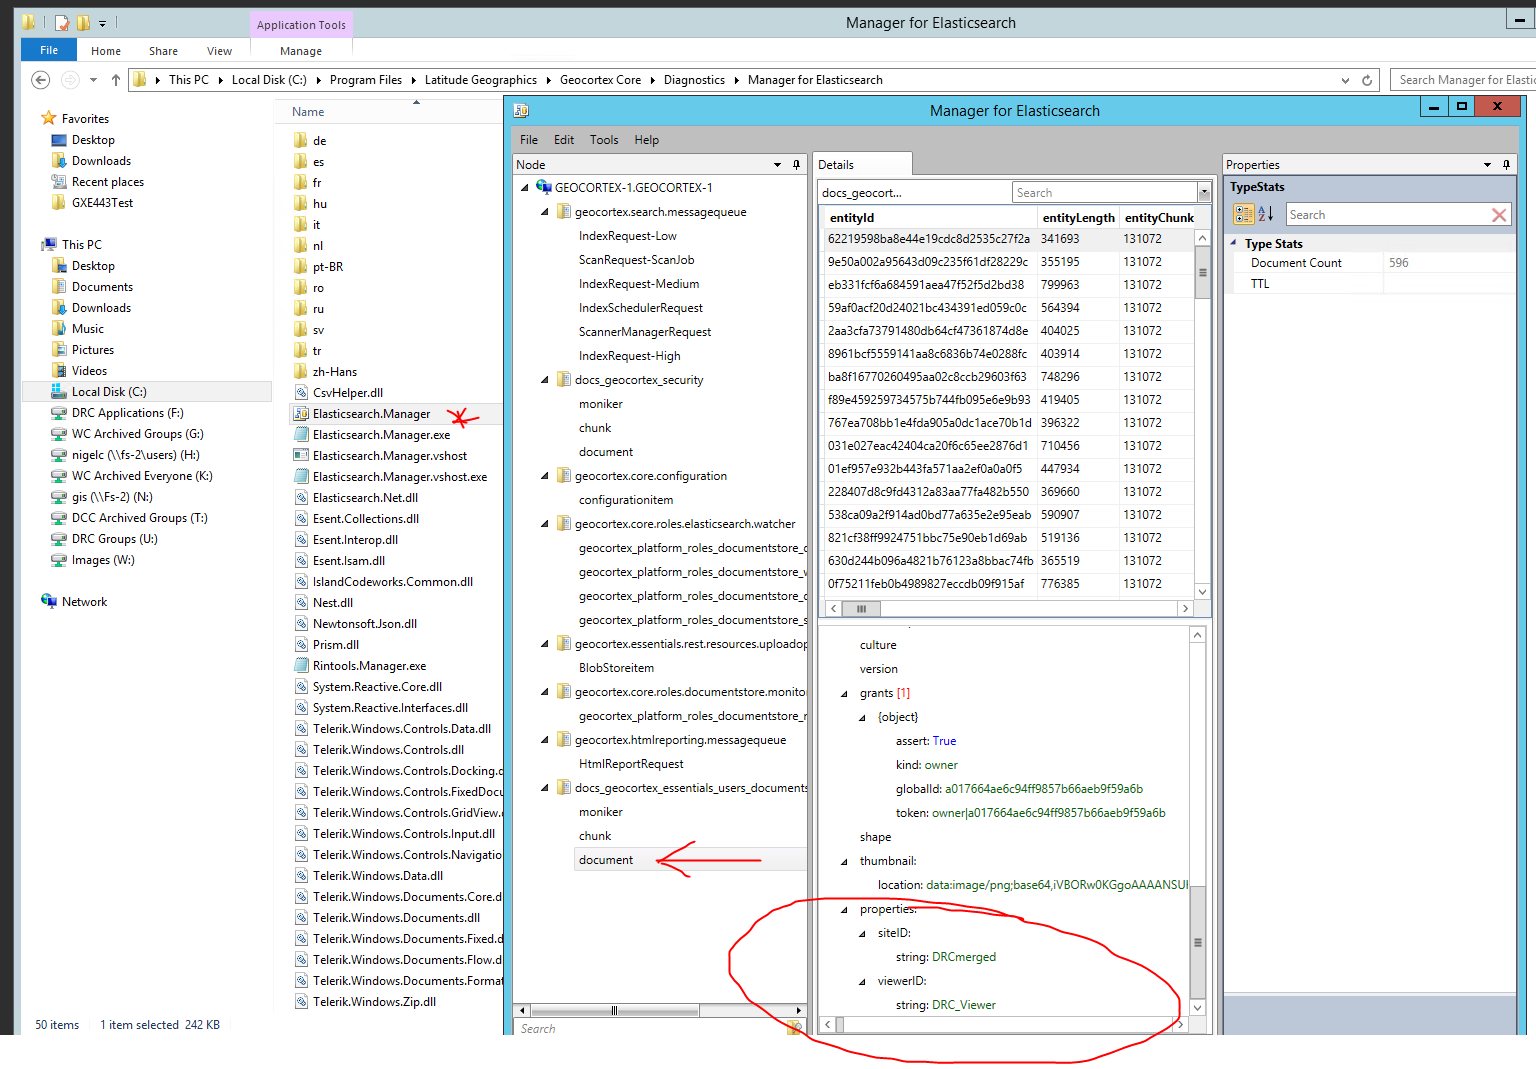The width and height of the screenshot is (1536, 1069).
Task: Select the IndexRequest-Low node
Action: 627,236
